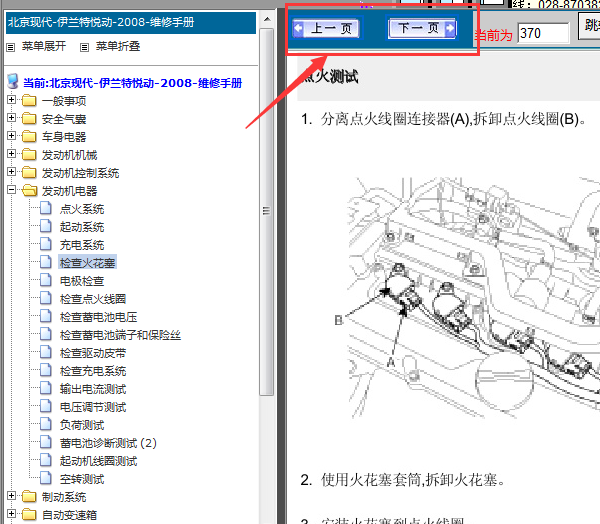
Task: Expand the 发动机机械 folder
Action: click(11, 153)
